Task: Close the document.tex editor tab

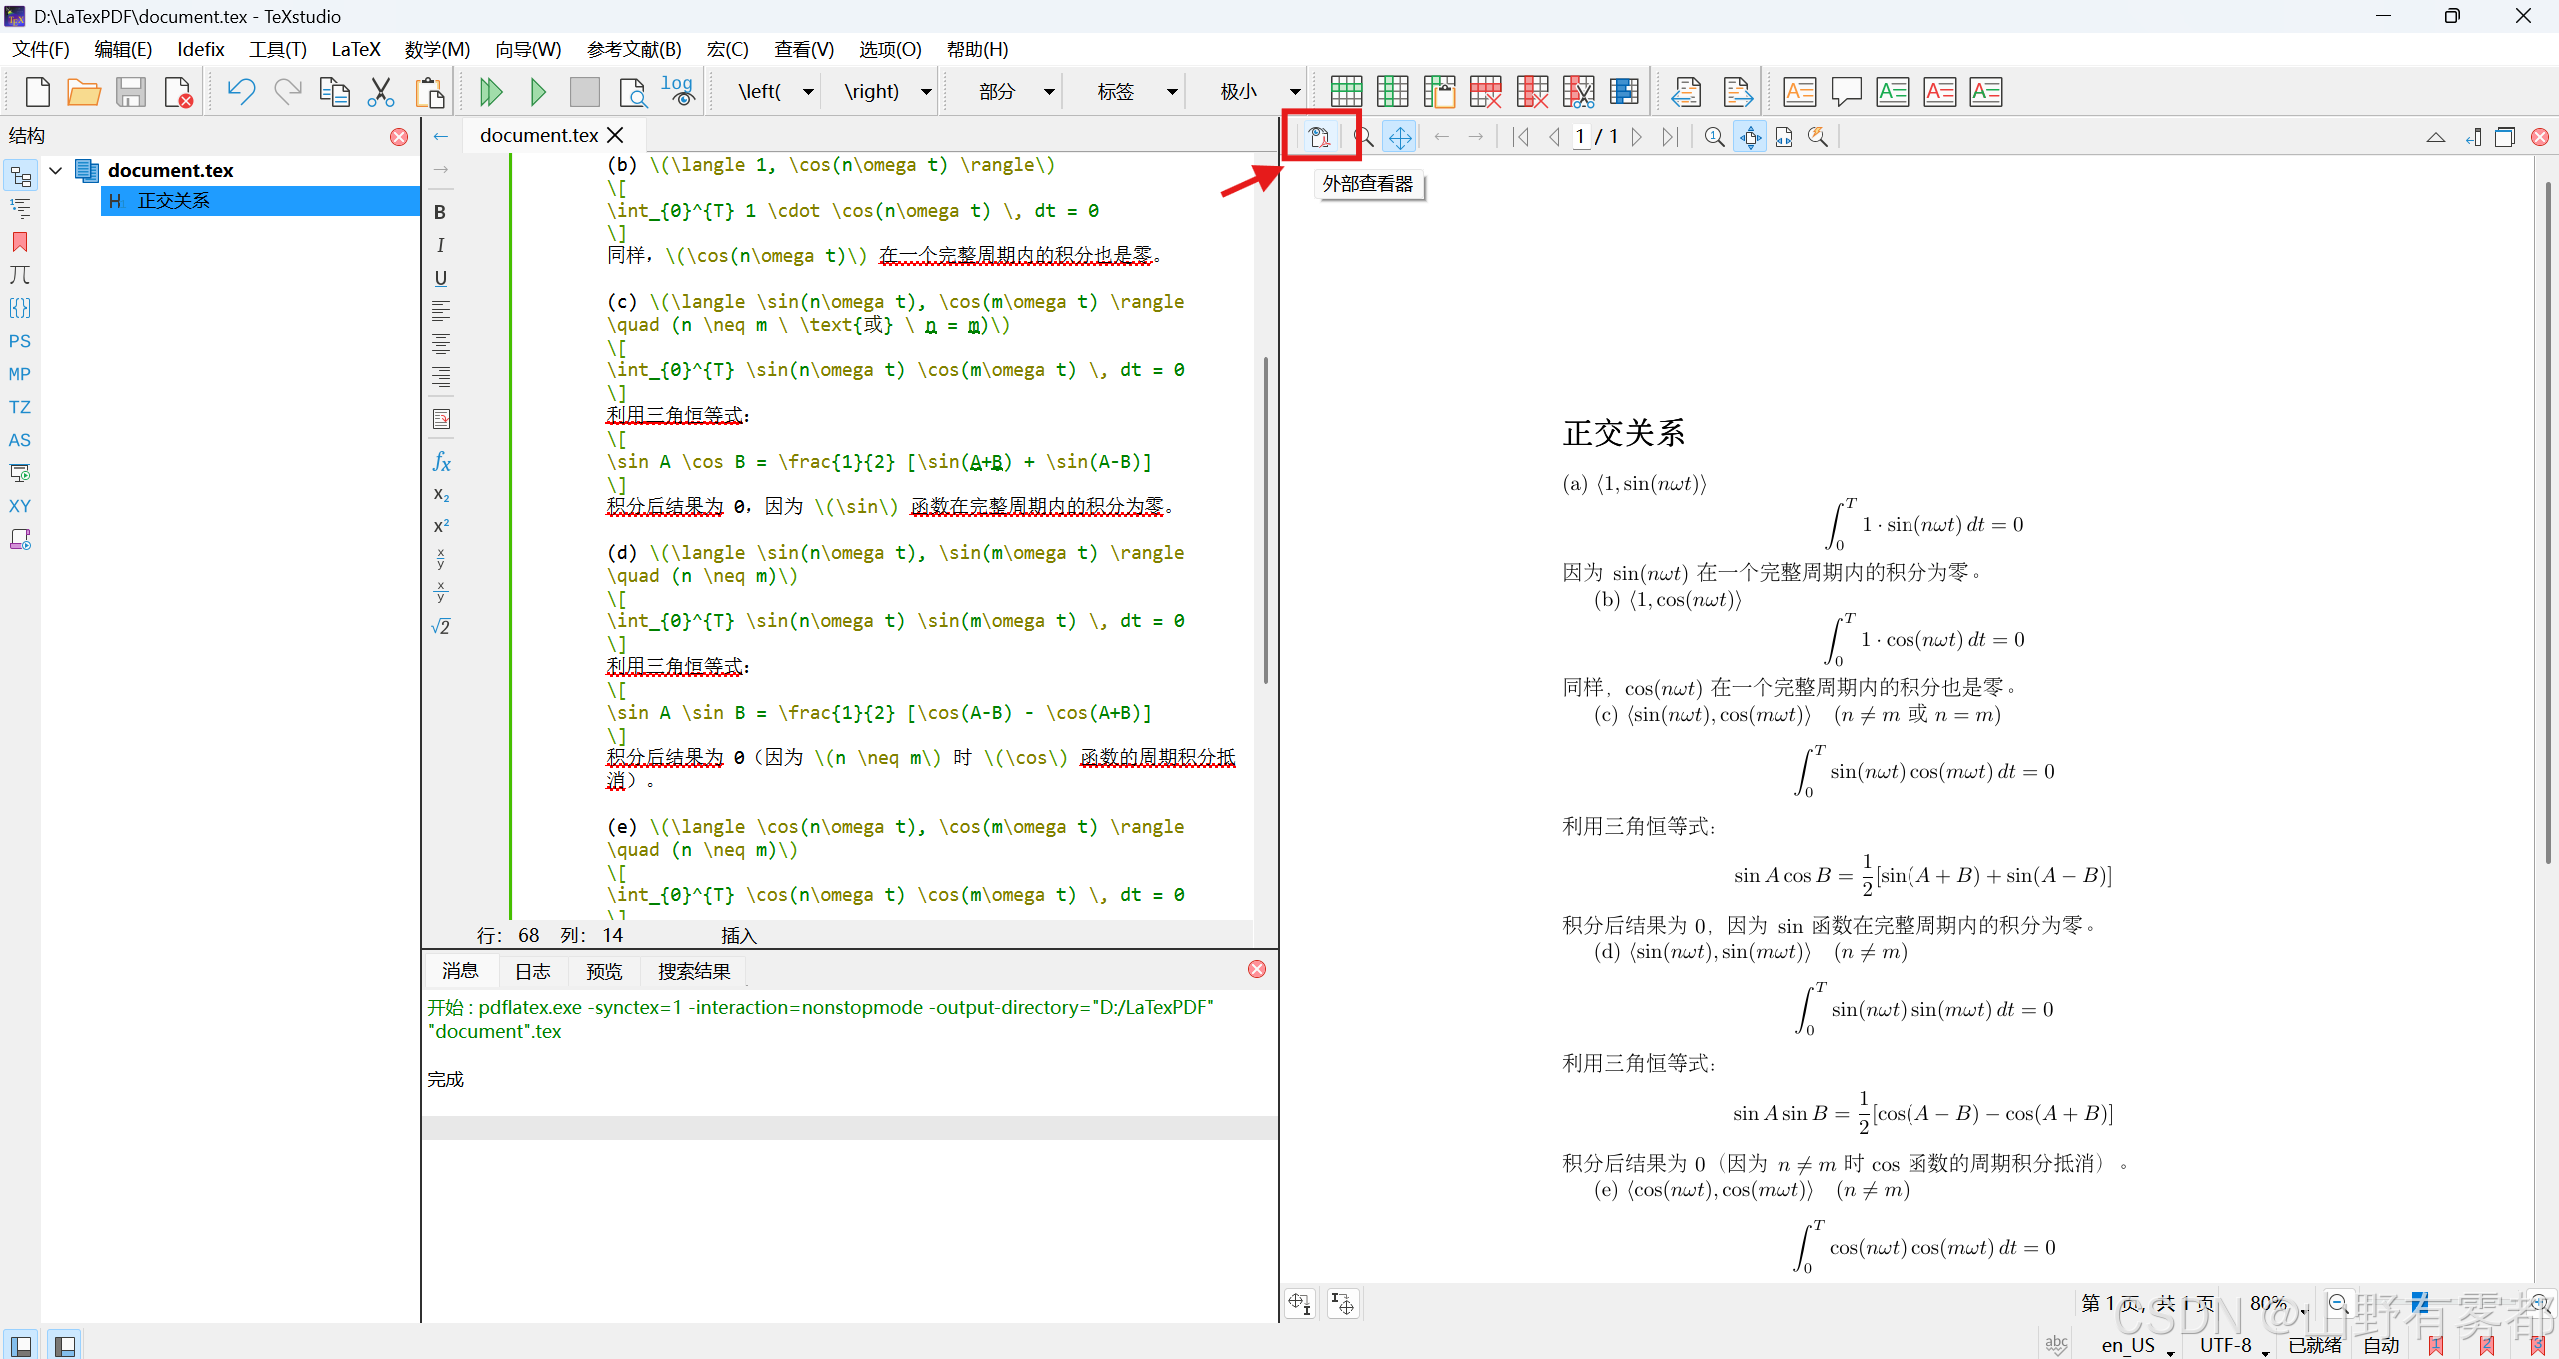Action: click(616, 135)
